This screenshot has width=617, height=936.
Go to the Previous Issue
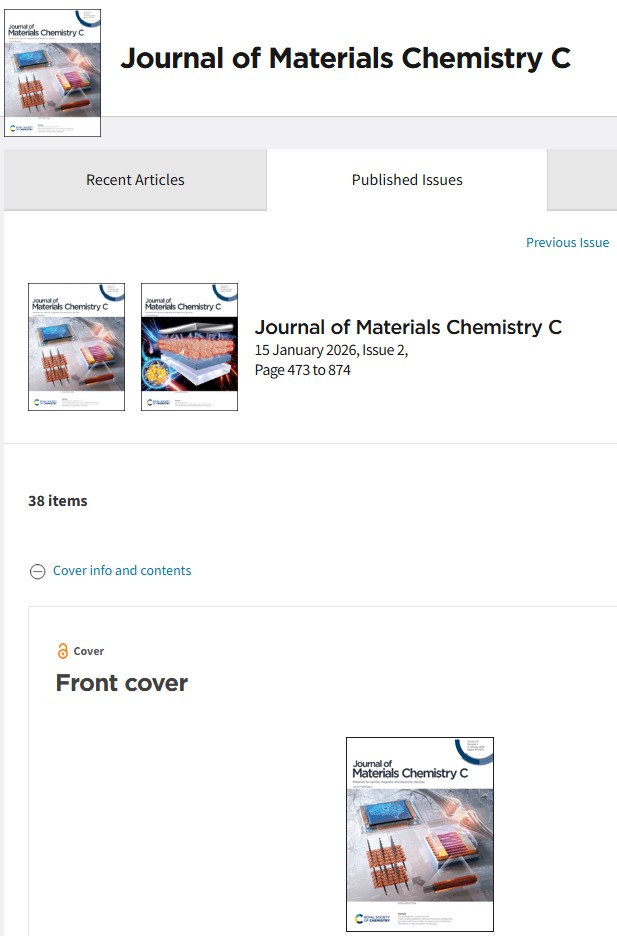(567, 242)
